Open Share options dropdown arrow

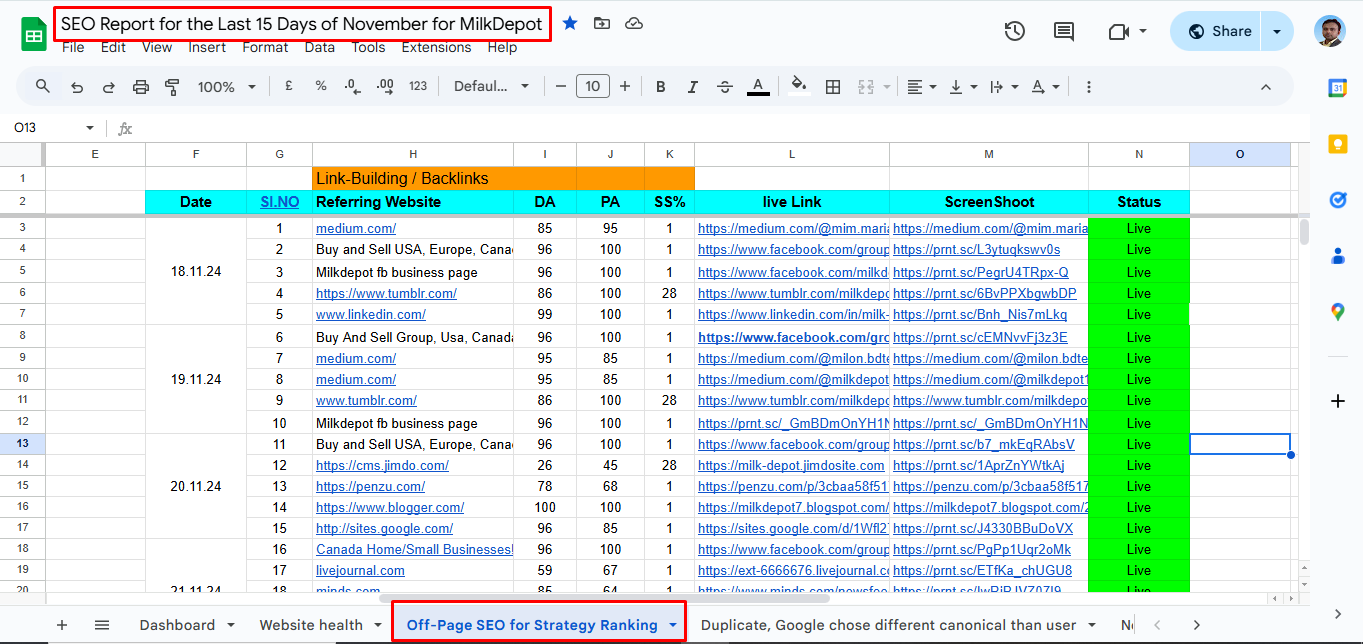1277,31
